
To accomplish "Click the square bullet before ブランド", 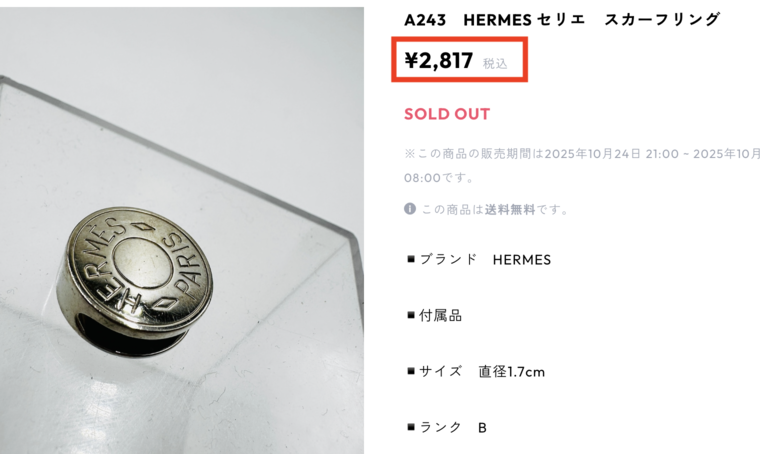I will [x=411, y=259].
